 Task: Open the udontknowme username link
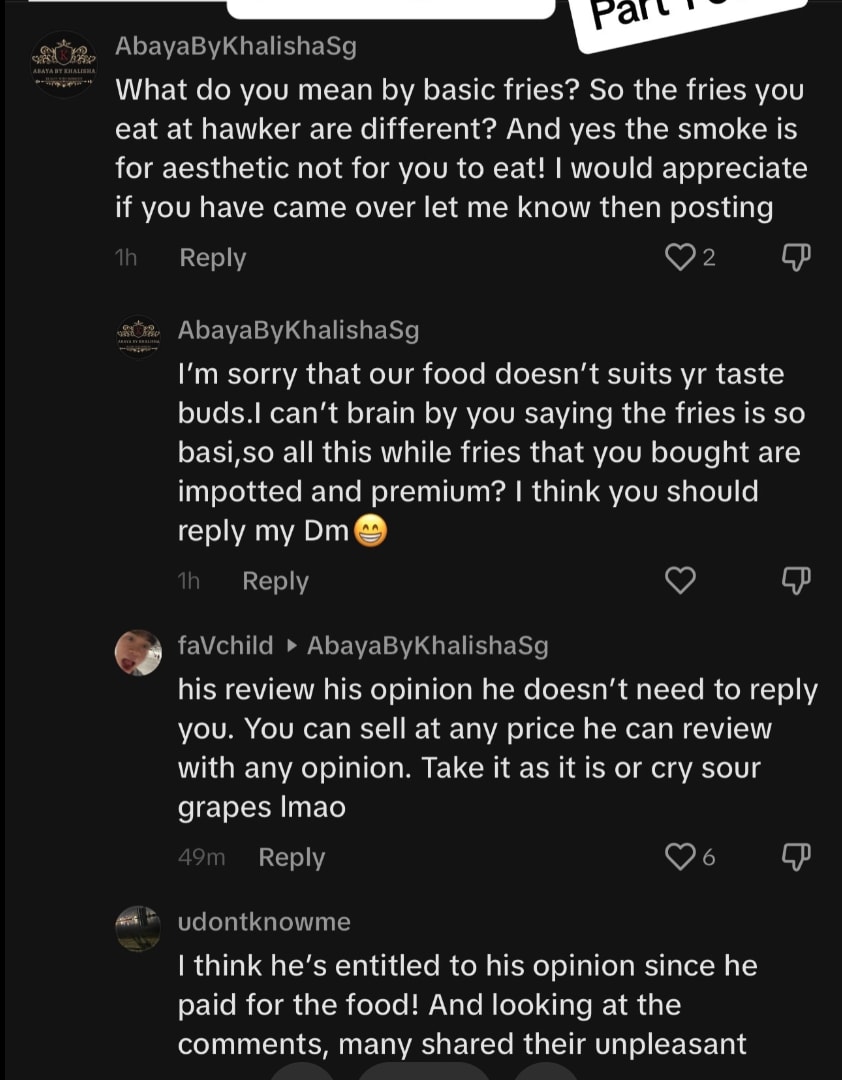pos(264,922)
